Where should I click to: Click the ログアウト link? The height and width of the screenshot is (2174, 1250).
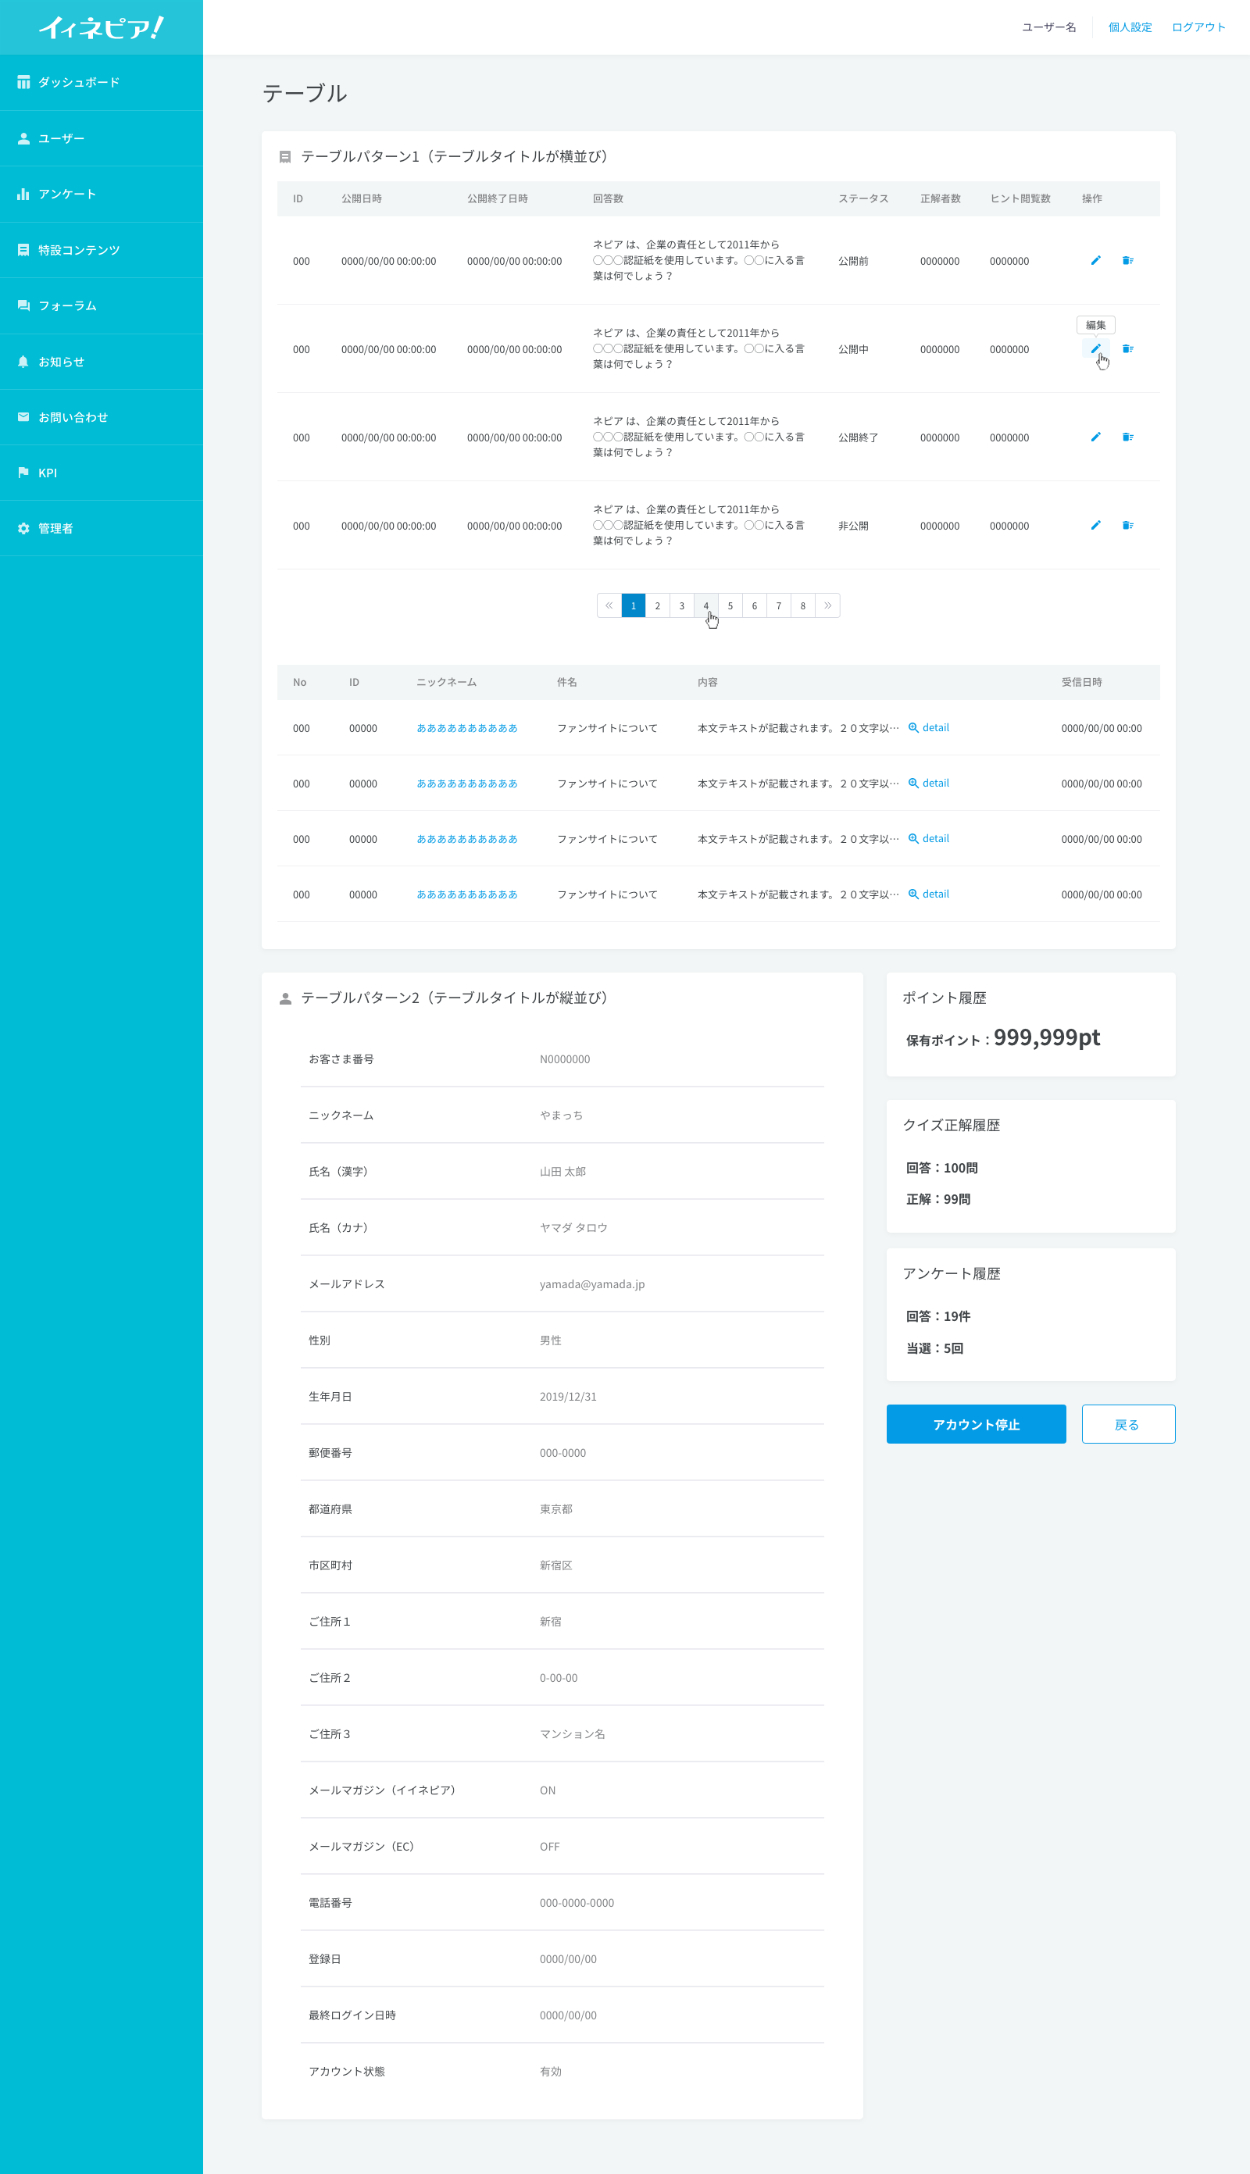click(1198, 27)
